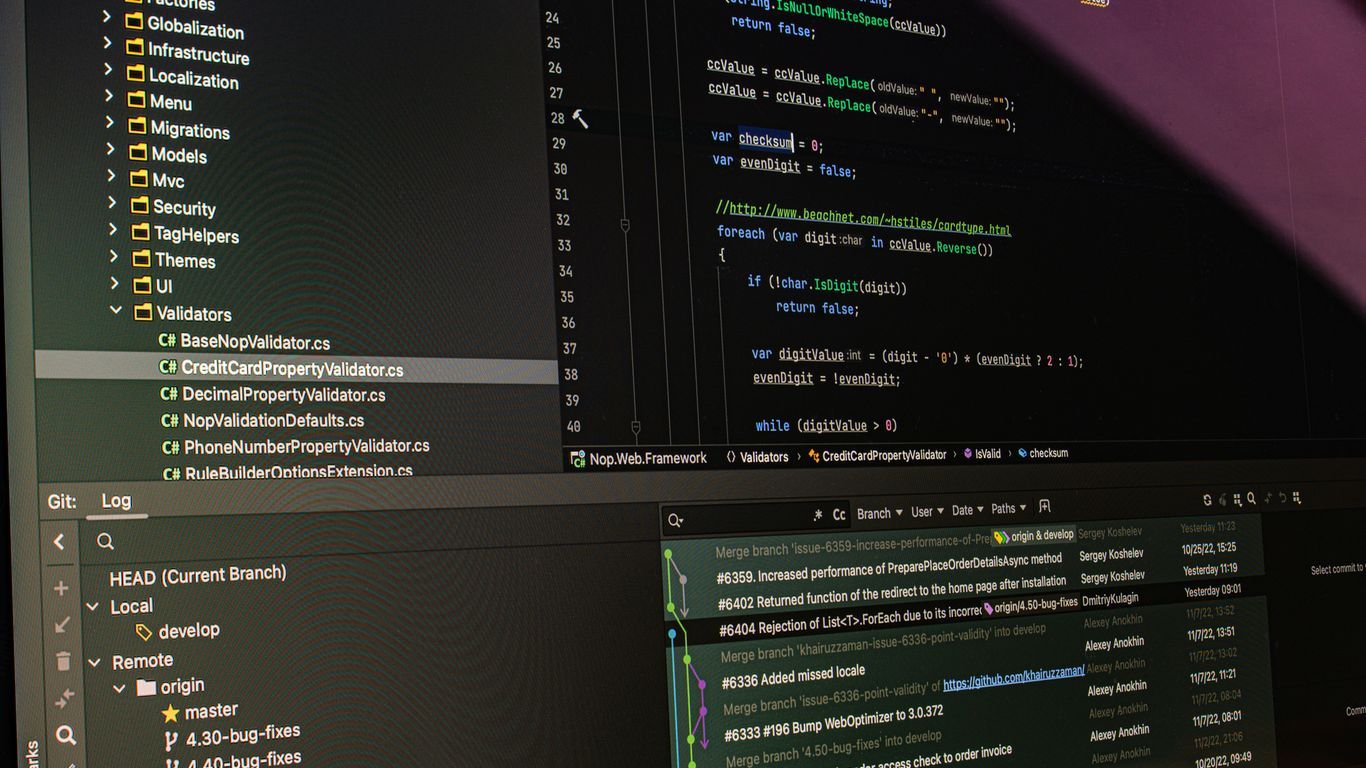Open the Date filter dropdown
1366x768 pixels.
[962, 510]
